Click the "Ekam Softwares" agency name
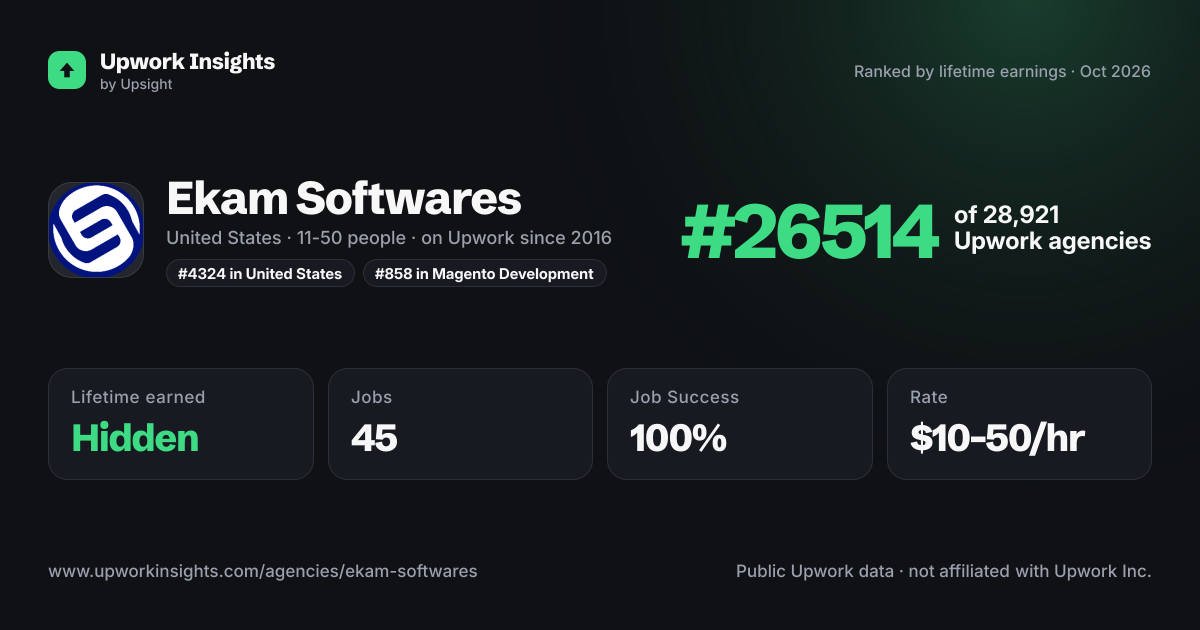Screen dimensions: 1200x630 click(x=344, y=198)
